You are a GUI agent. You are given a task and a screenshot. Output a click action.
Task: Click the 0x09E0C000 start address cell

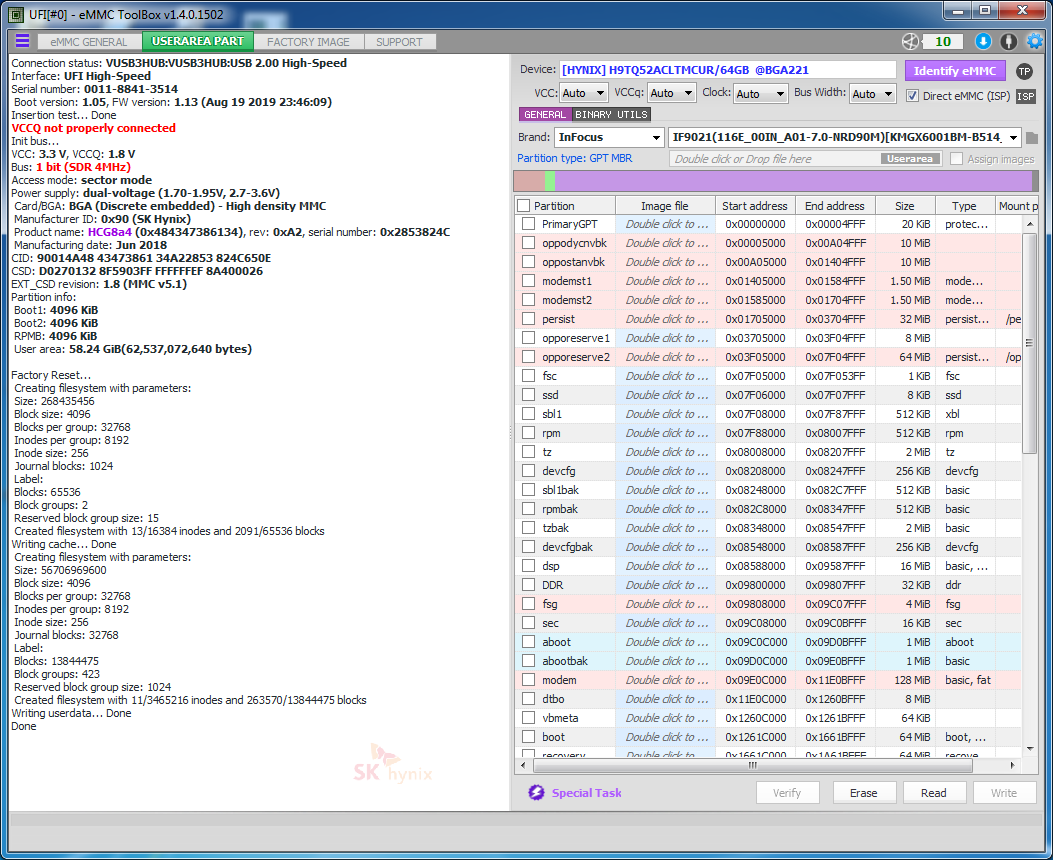(x=756, y=680)
